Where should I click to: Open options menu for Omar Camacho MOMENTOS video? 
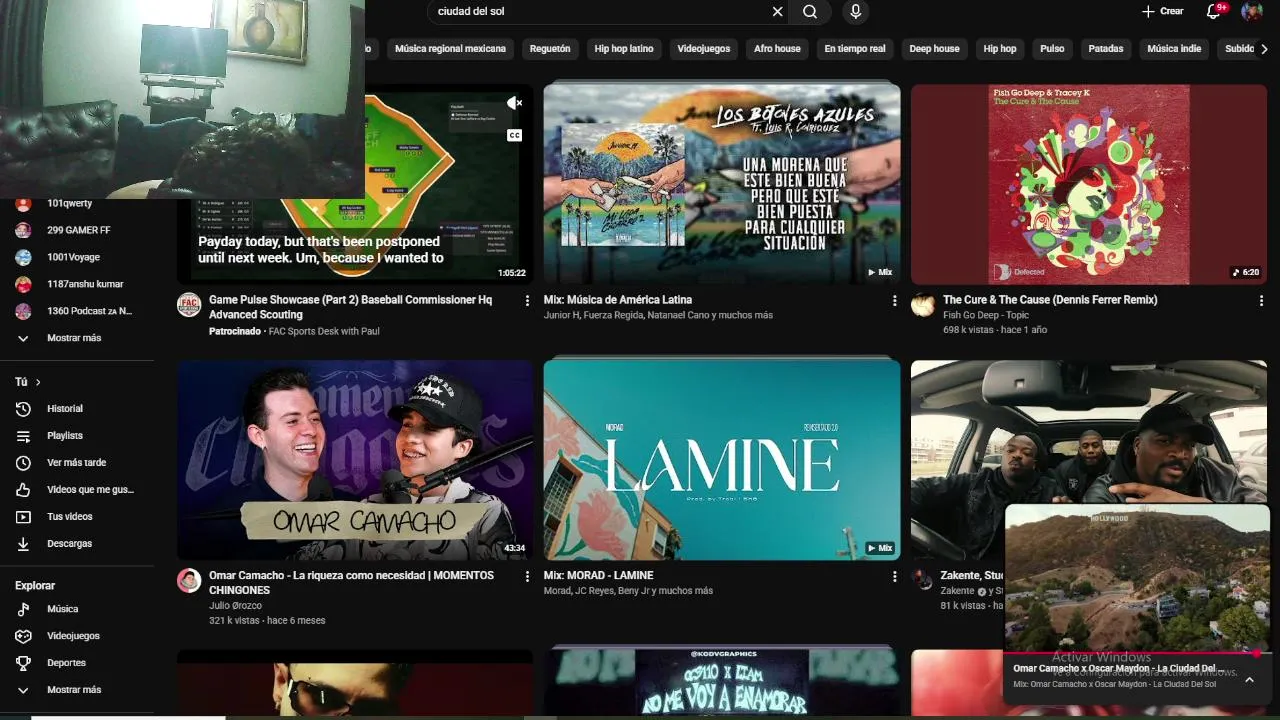[527, 576]
